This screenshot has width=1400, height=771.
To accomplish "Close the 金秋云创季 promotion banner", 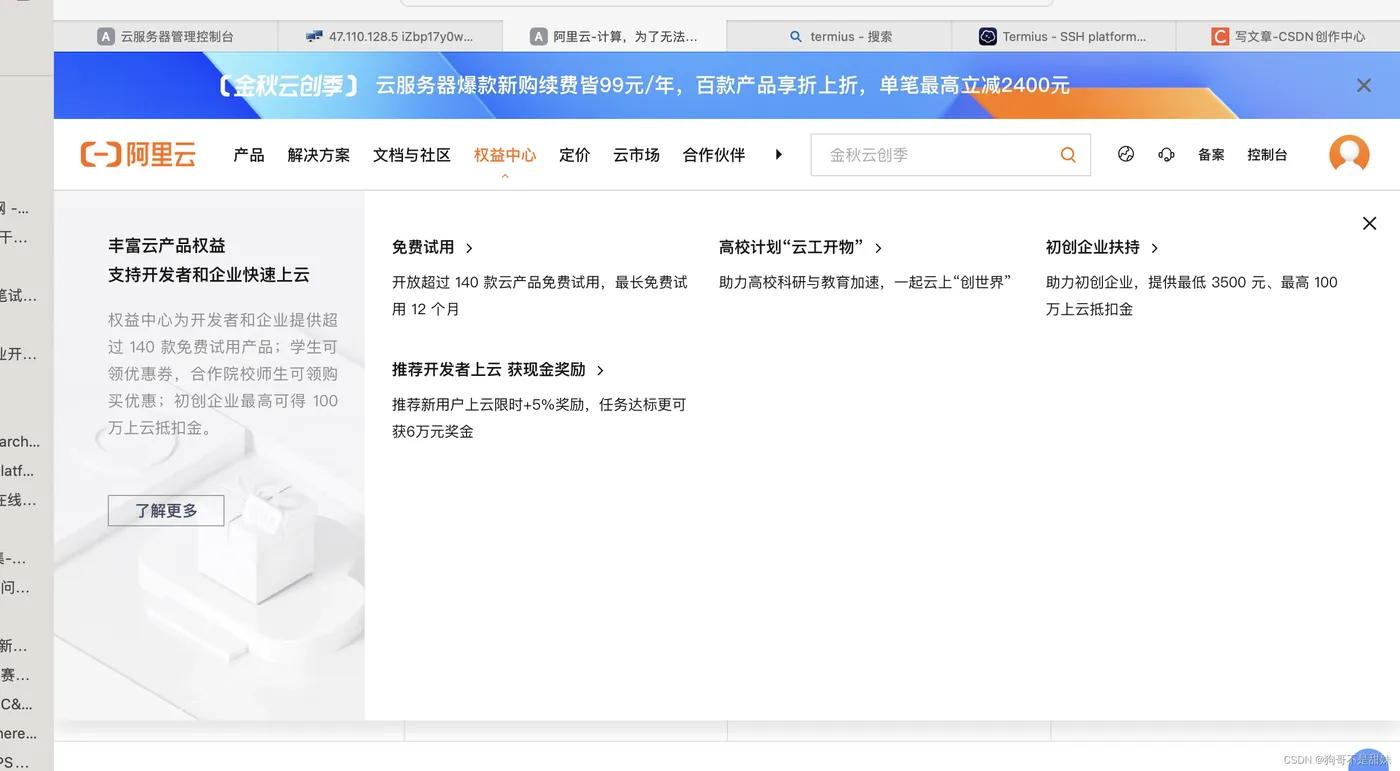I will coord(1364,86).
